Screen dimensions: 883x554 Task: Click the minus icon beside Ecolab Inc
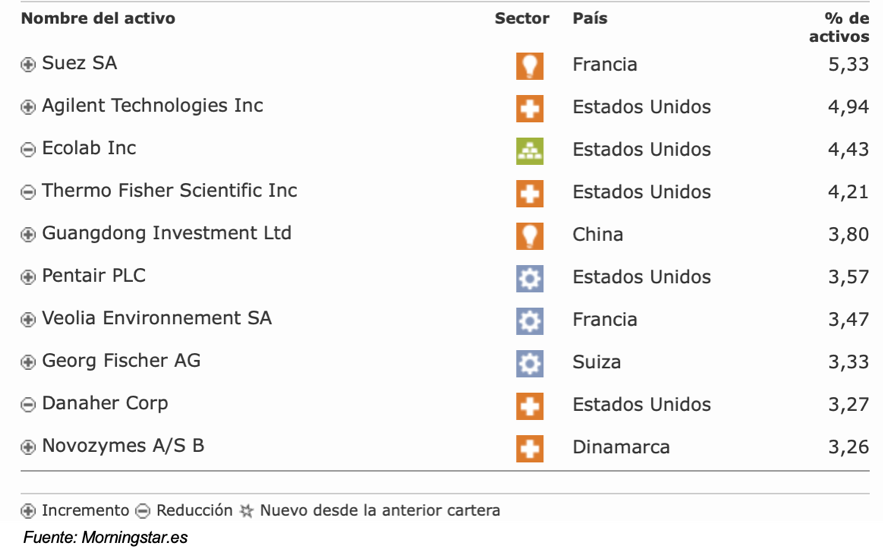(28, 150)
